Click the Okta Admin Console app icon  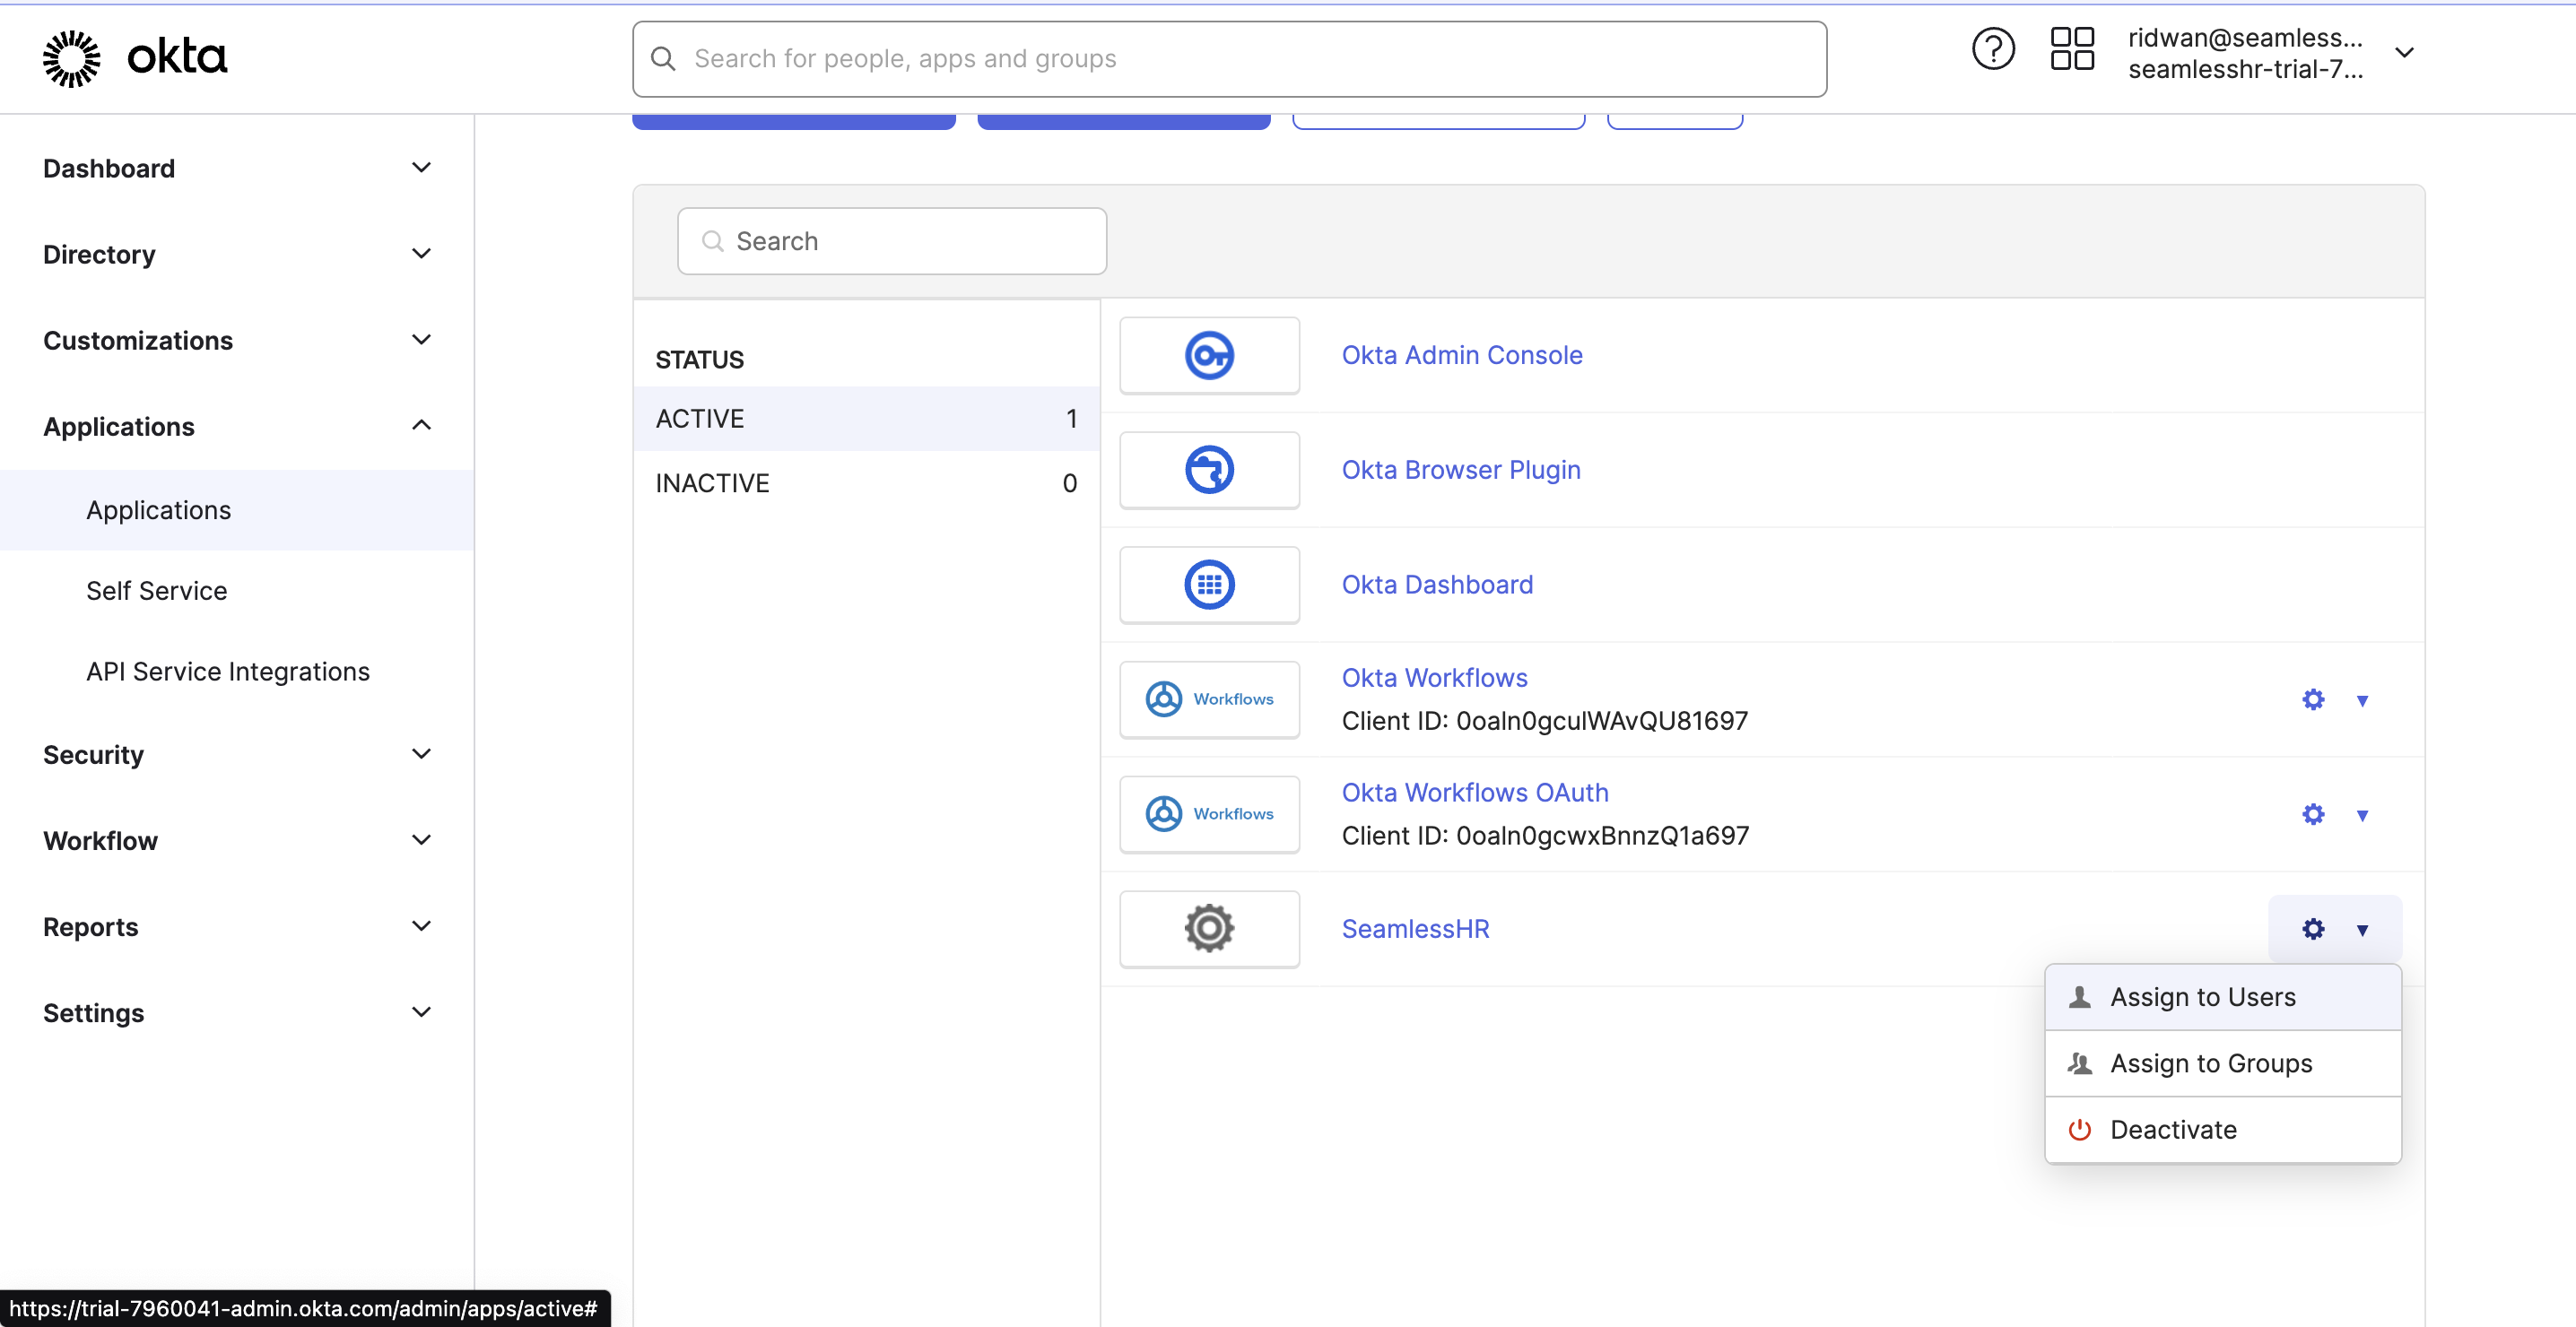1208,355
